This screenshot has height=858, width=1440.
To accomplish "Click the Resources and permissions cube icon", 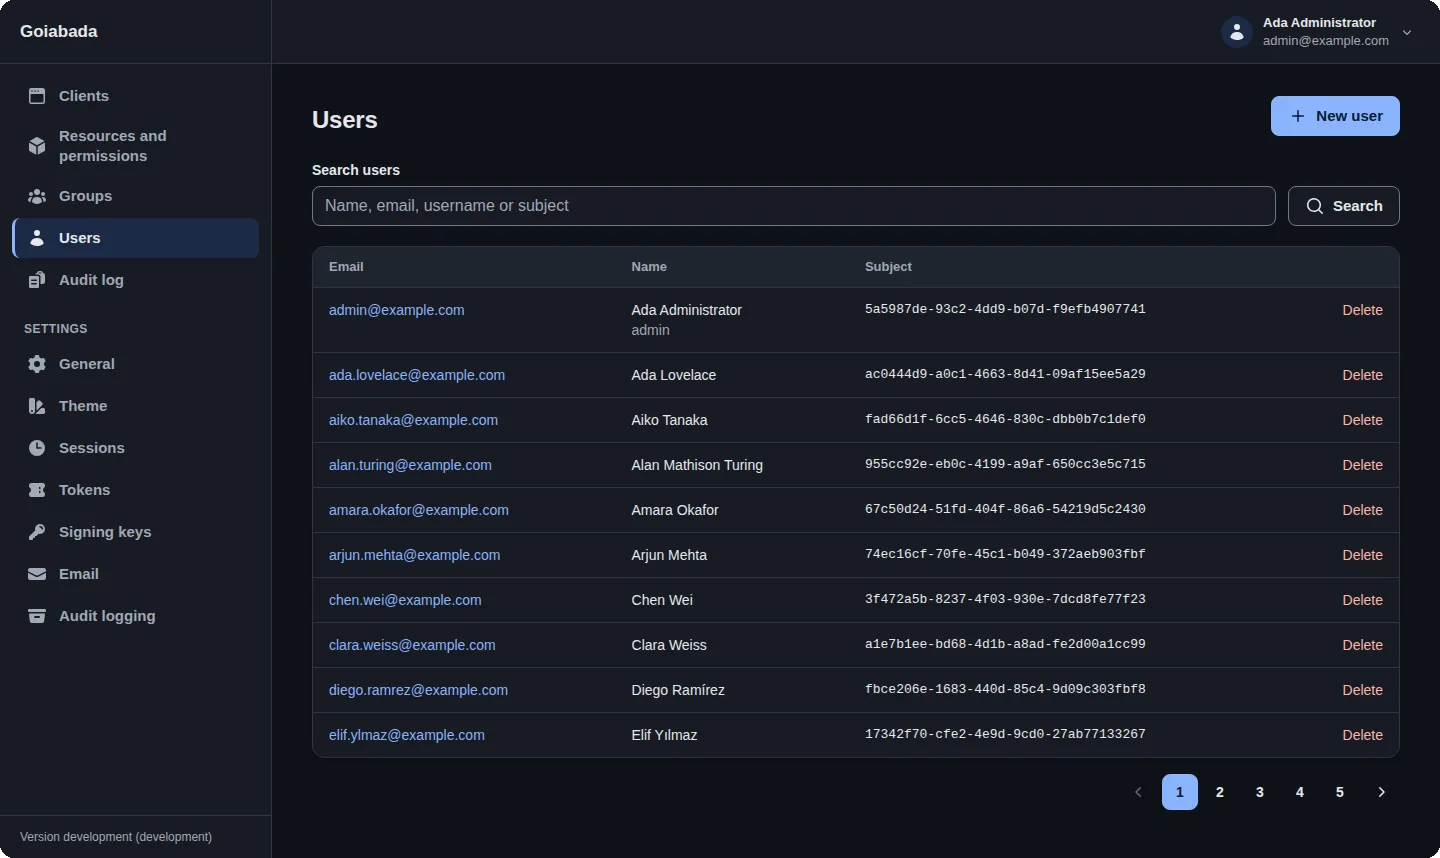I will click(37, 146).
